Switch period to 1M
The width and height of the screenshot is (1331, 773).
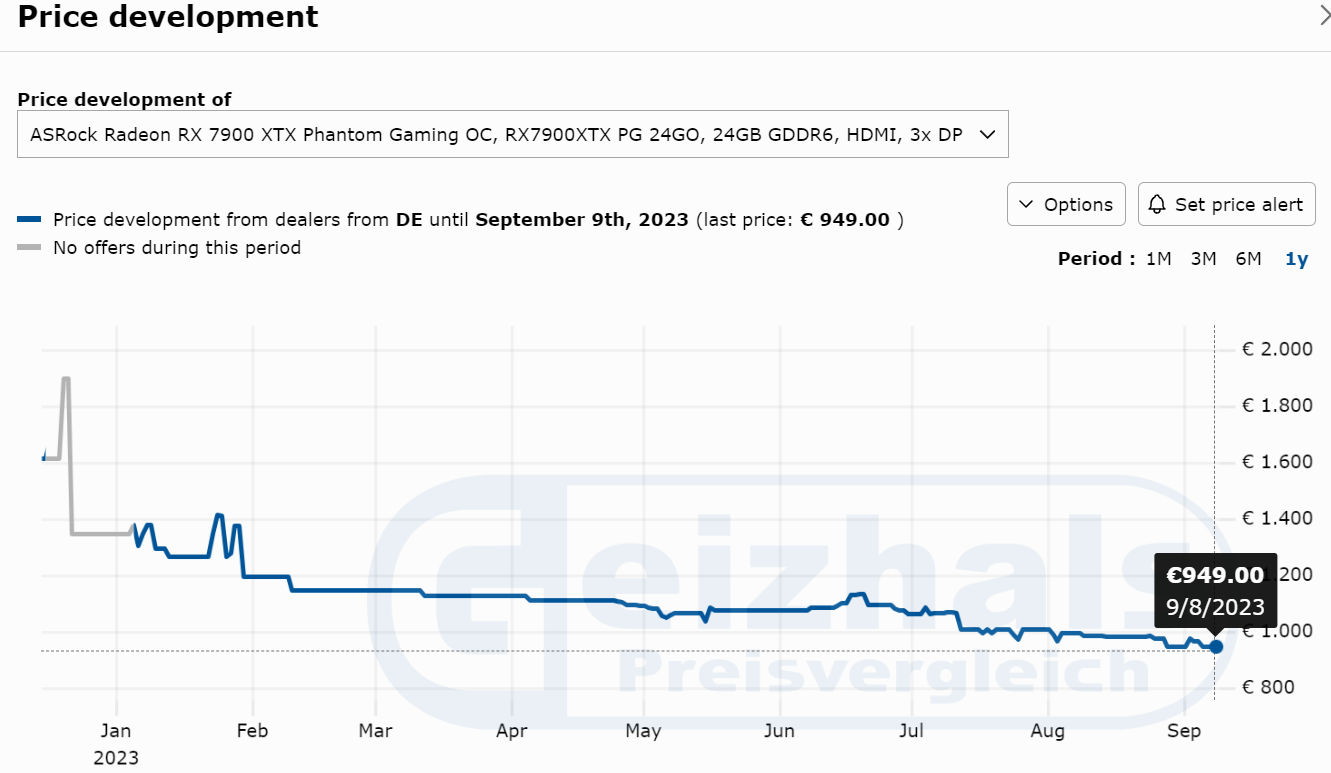[1158, 259]
